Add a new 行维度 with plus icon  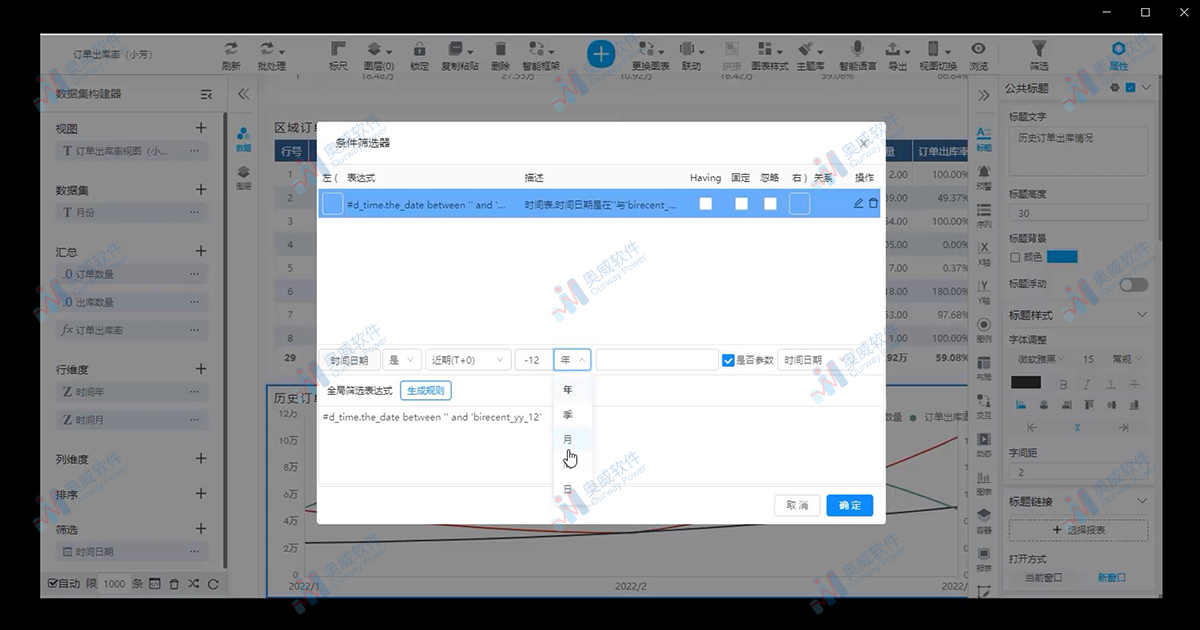coord(201,369)
